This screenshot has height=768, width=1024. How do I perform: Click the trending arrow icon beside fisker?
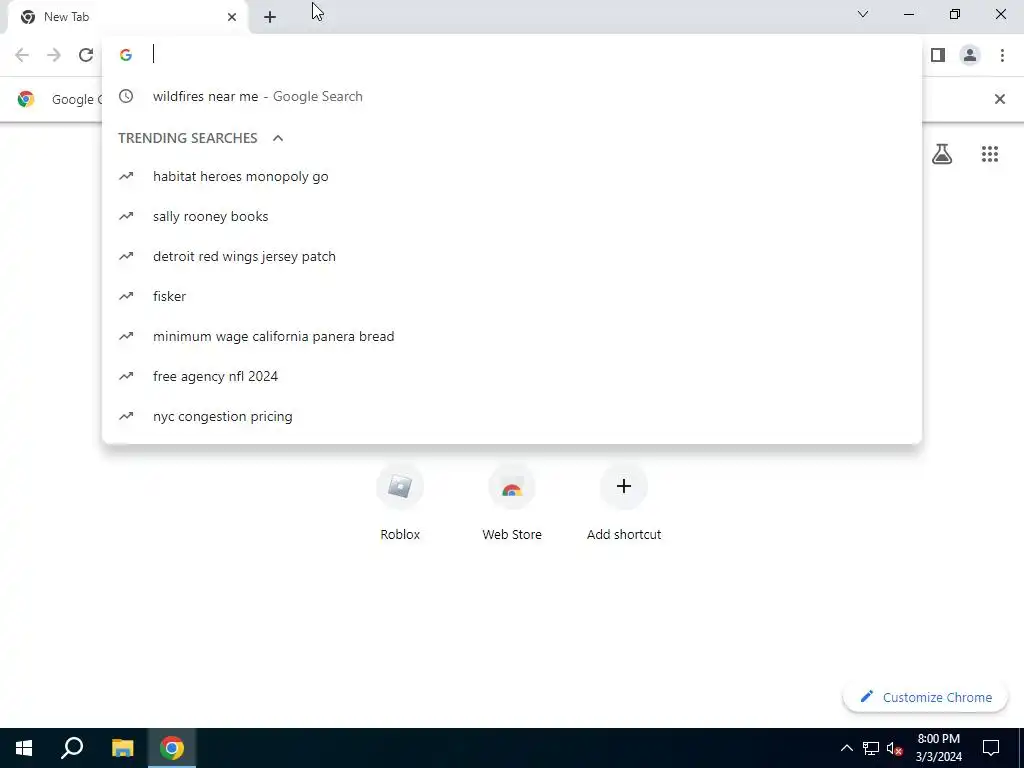coord(126,296)
